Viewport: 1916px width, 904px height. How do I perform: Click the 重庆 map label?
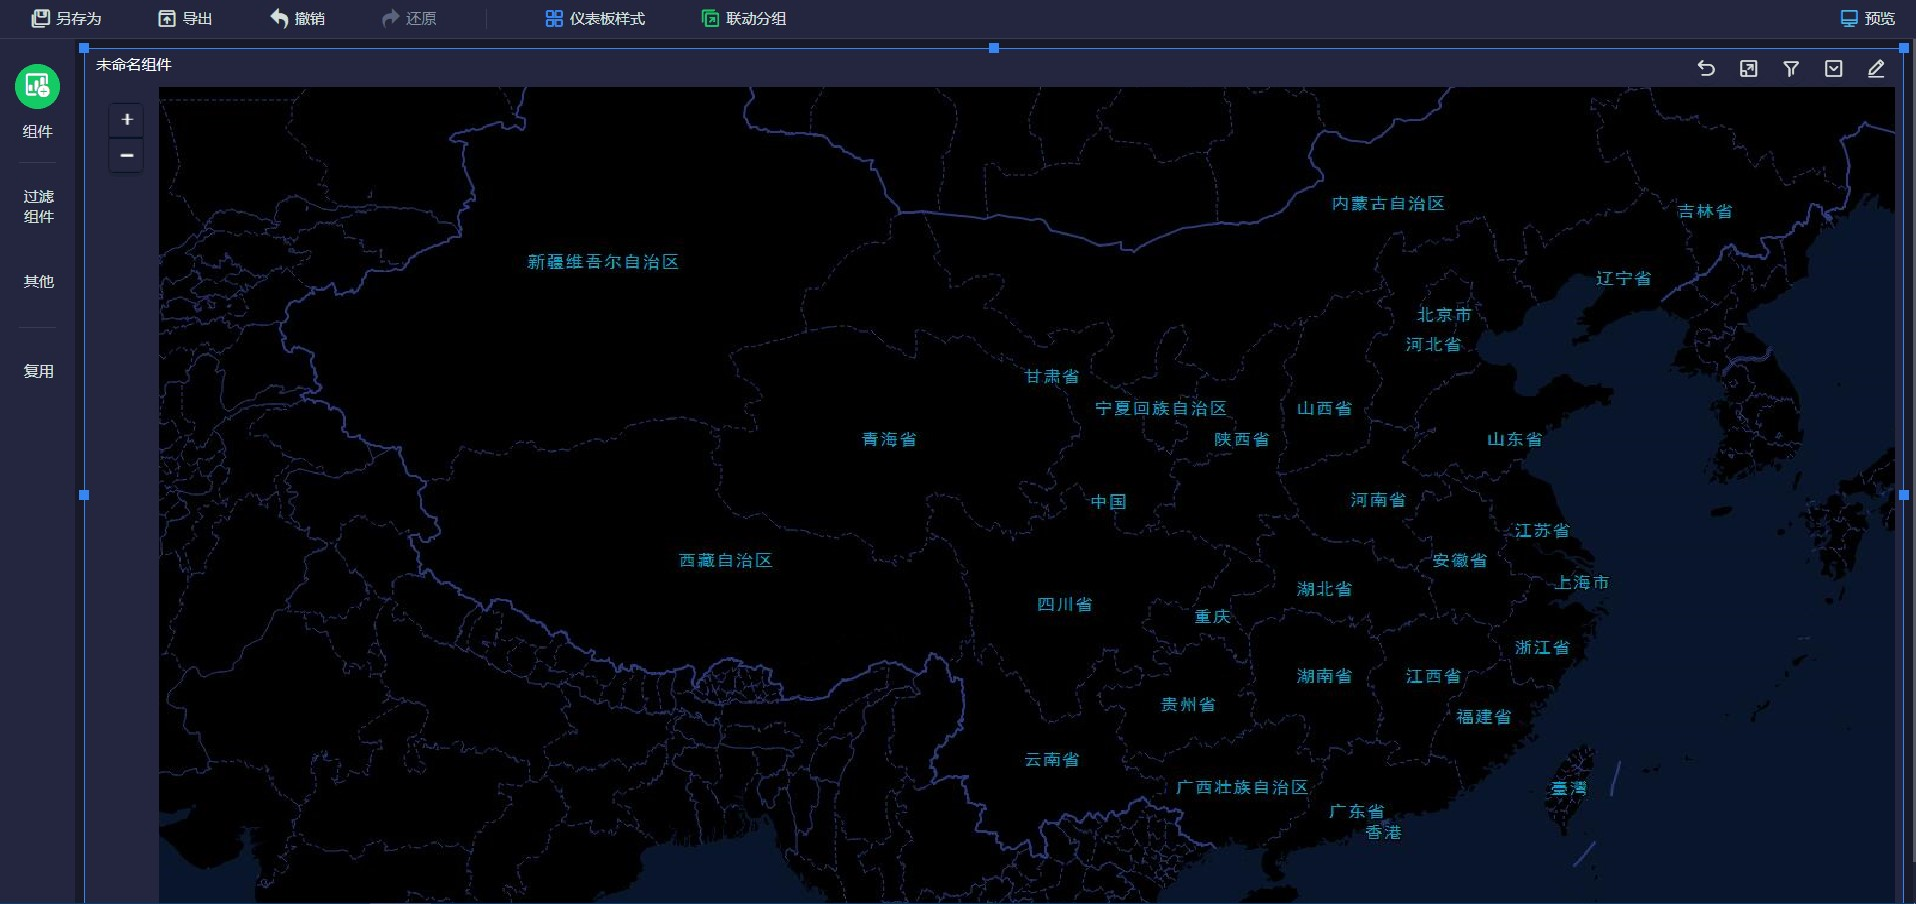1212,617
